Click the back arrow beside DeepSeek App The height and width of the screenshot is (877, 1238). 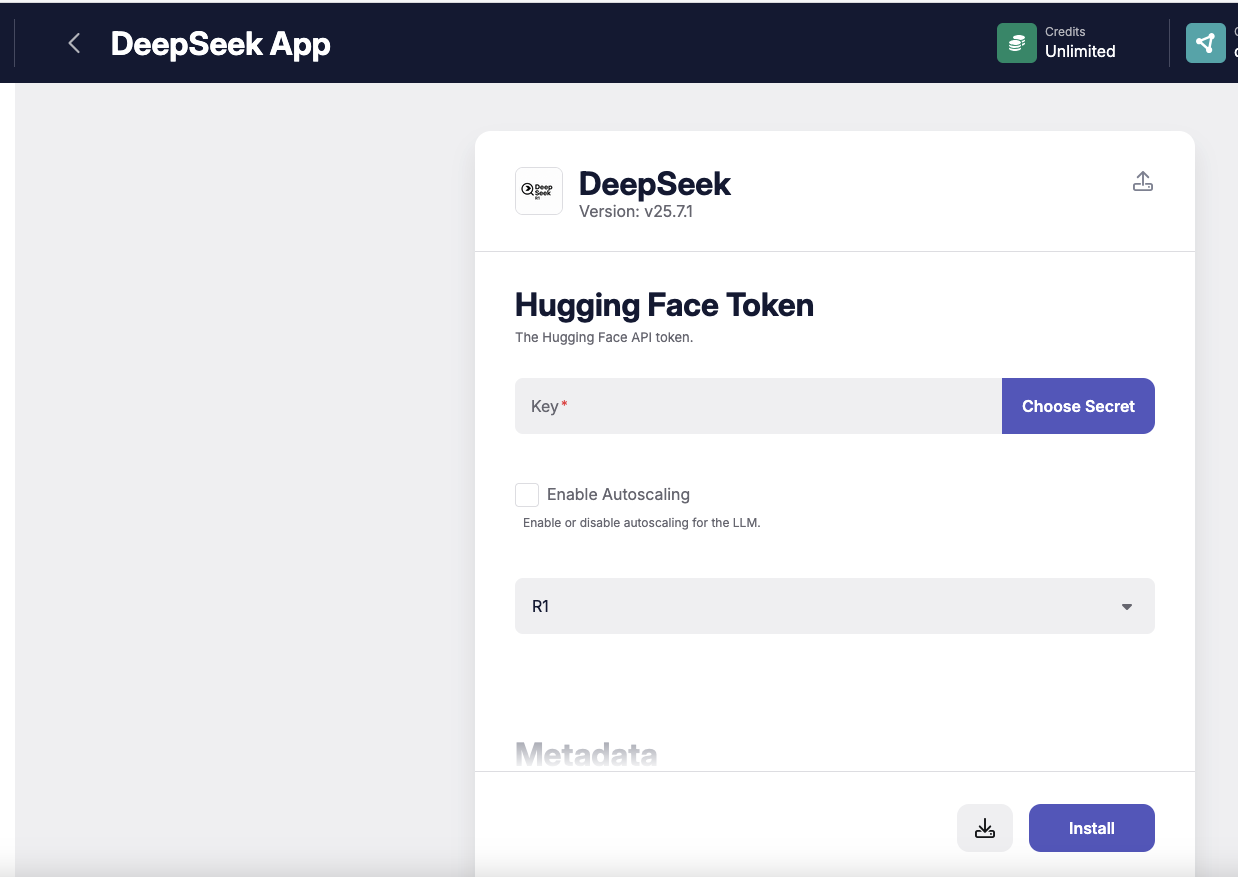(73, 44)
